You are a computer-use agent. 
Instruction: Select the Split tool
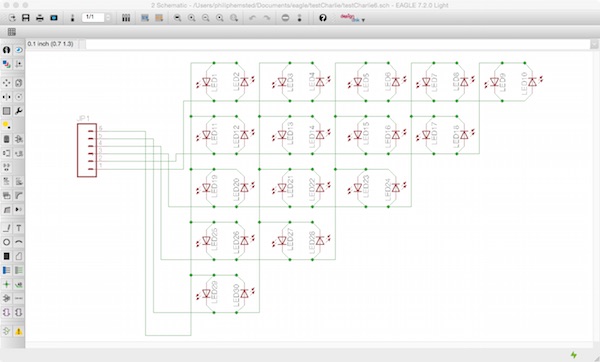tap(7, 210)
